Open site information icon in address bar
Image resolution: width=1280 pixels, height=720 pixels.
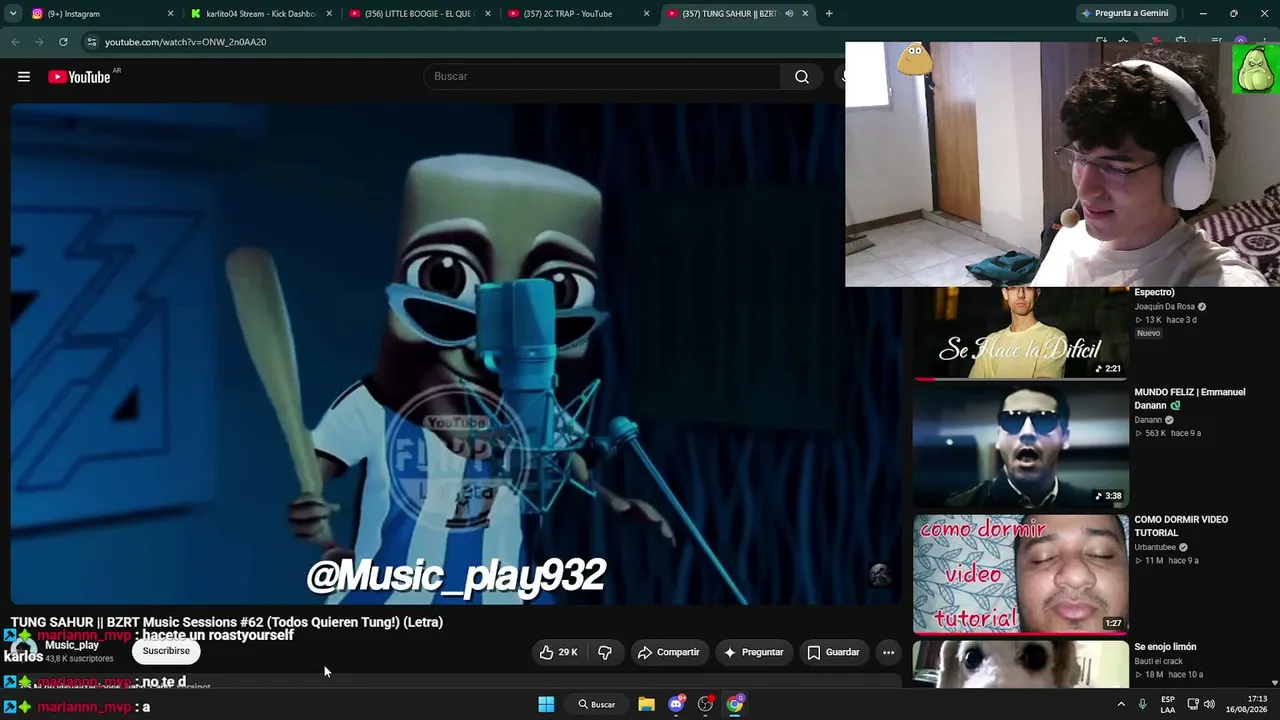point(91,42)
